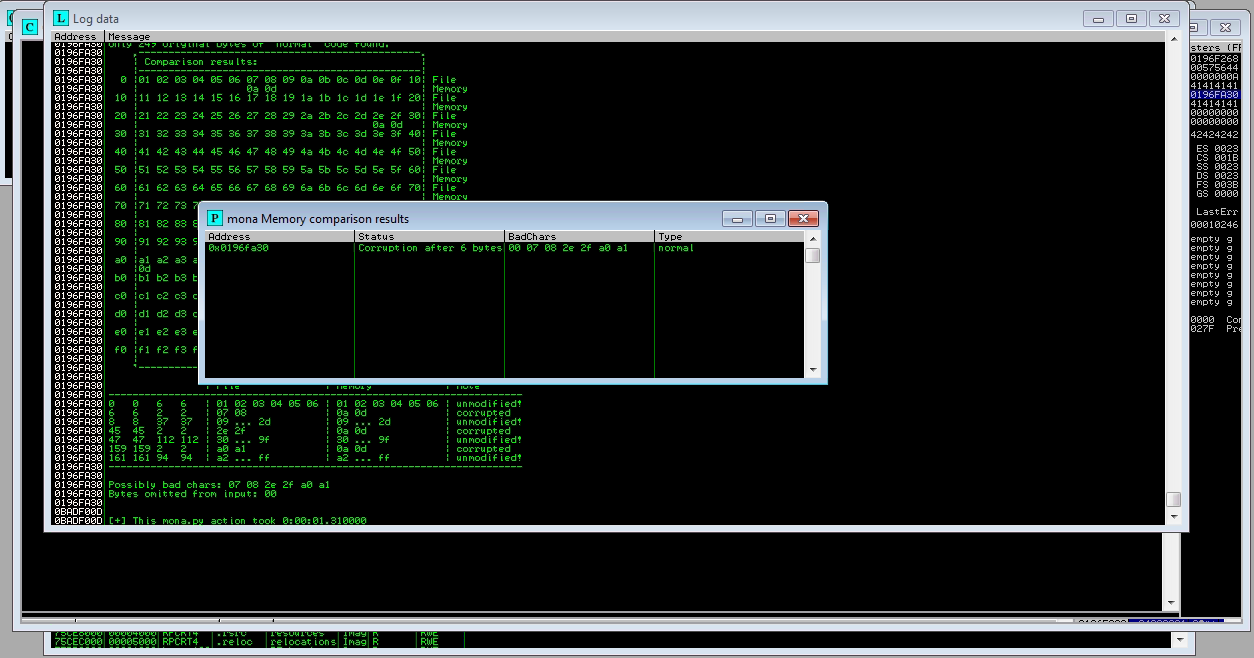Image resolution: width=1254 pixels, height=658 pixels.
Task: Click the 'P' icon of mona results window
Action: pos(215,218)
